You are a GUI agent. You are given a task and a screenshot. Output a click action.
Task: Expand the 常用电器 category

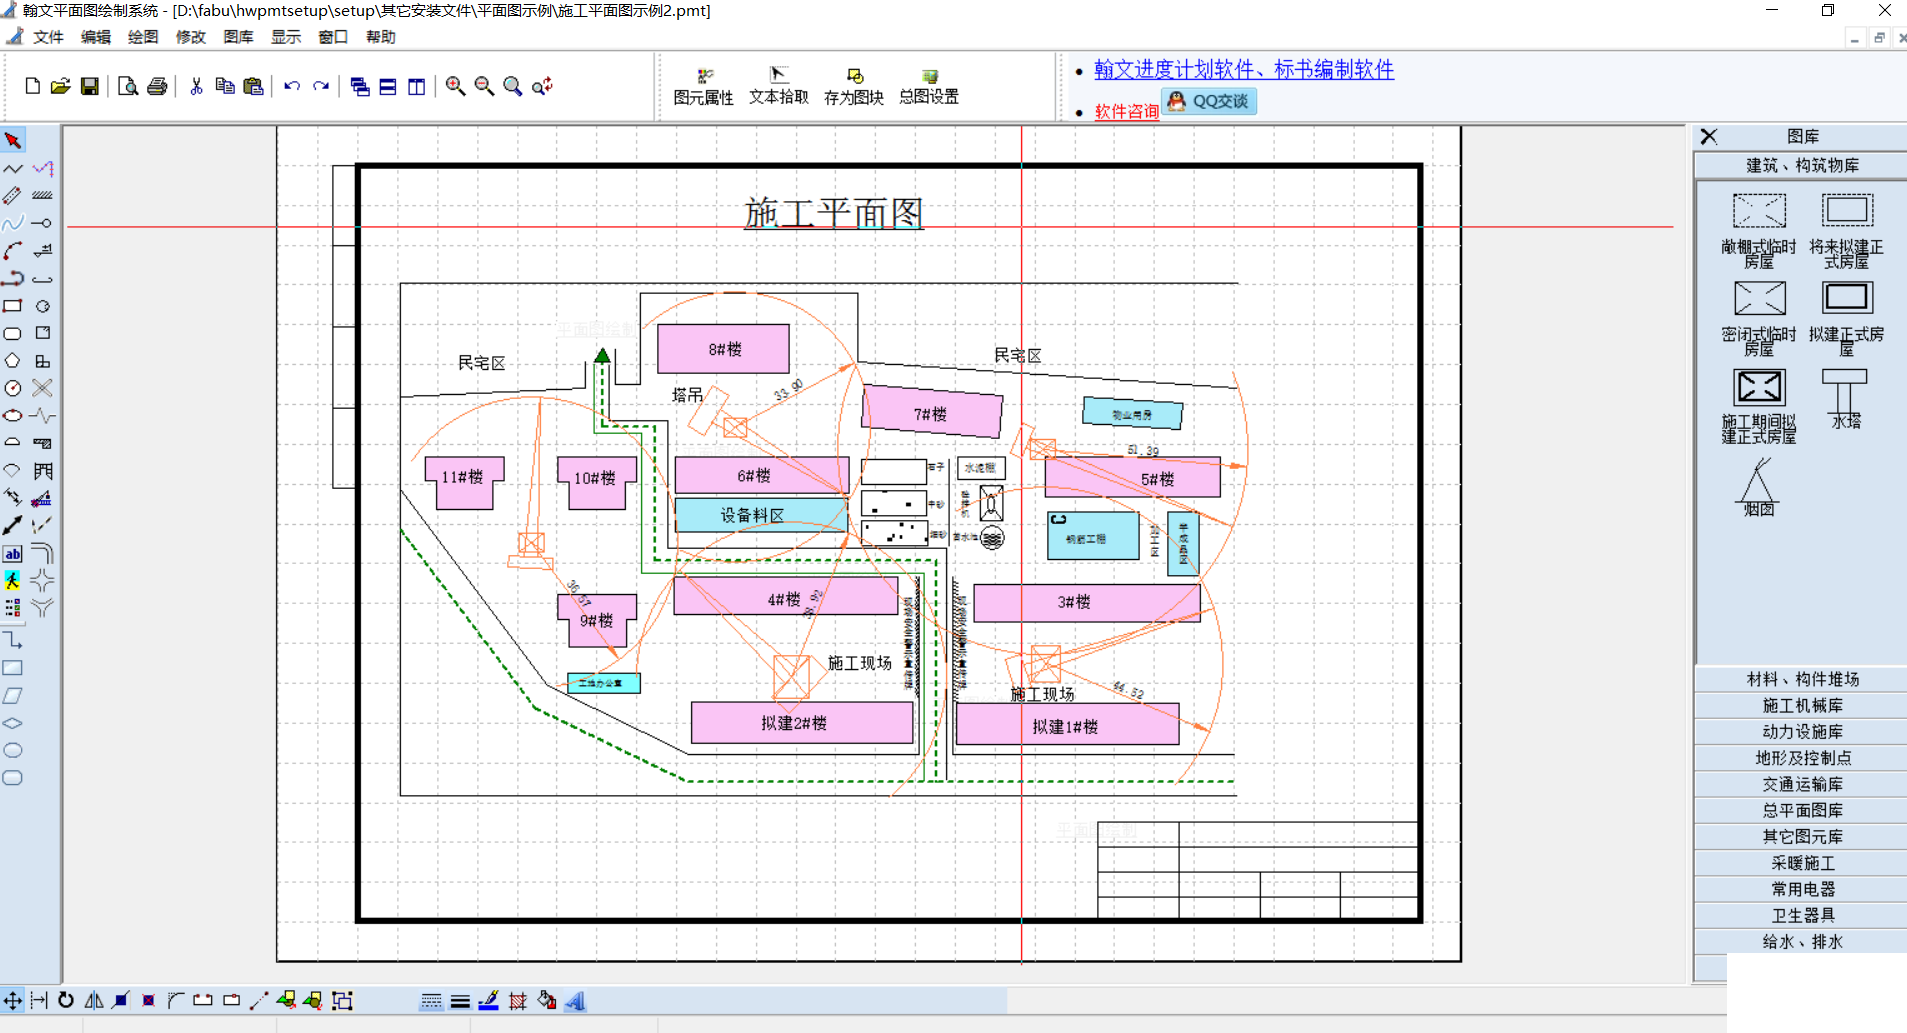click(1802, 889)
